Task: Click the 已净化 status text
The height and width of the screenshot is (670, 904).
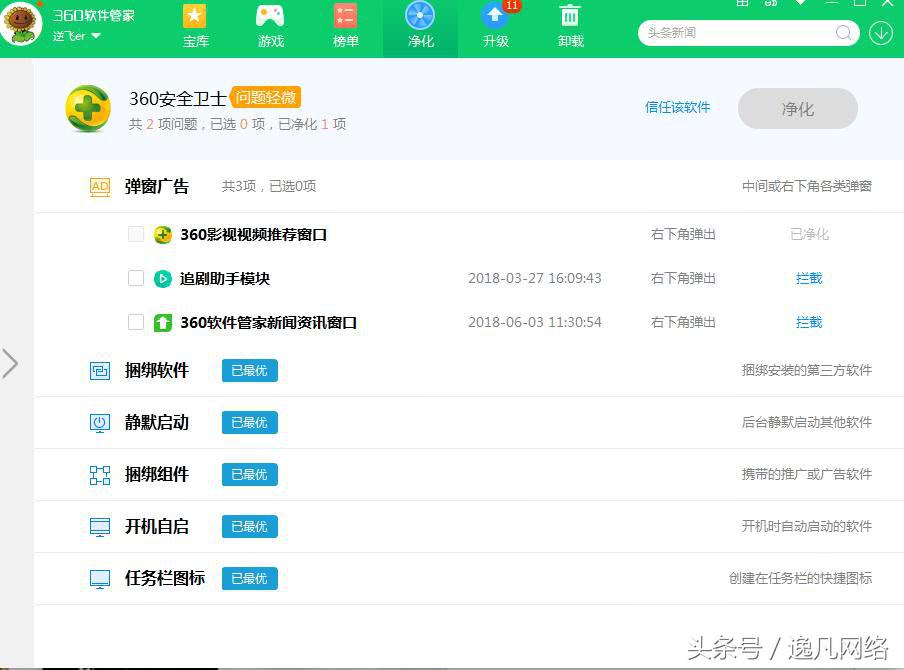Action: click(809, 234)
